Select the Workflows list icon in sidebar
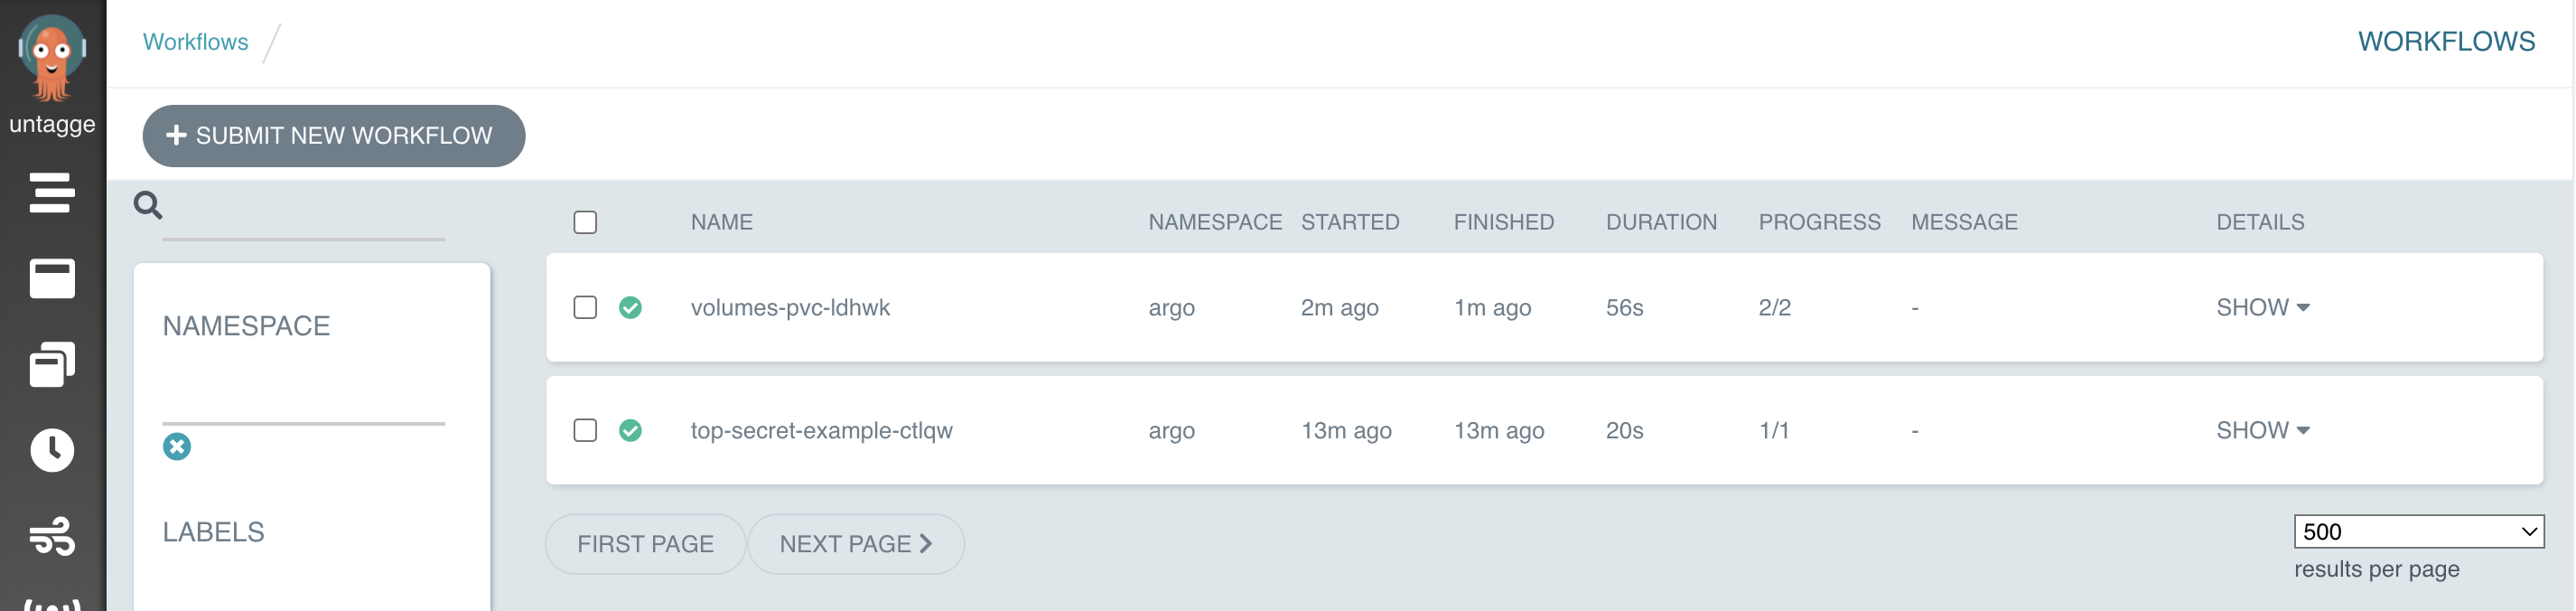The height and width of the screenshot is (611, 2576). pyautogui.click(x=52, y=193)
